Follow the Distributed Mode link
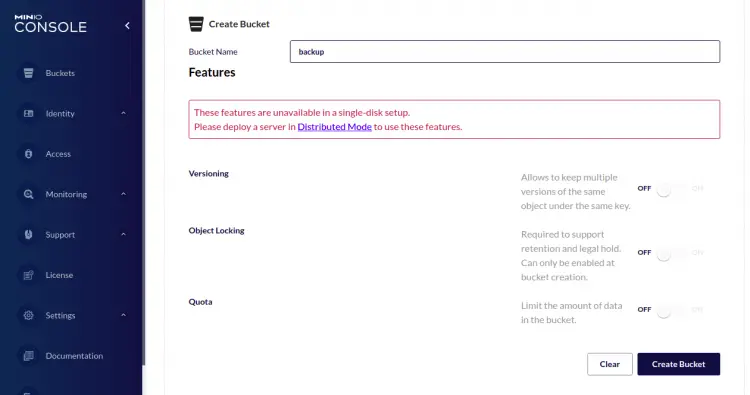The image size is (750, 395). [x=334, y=127]
